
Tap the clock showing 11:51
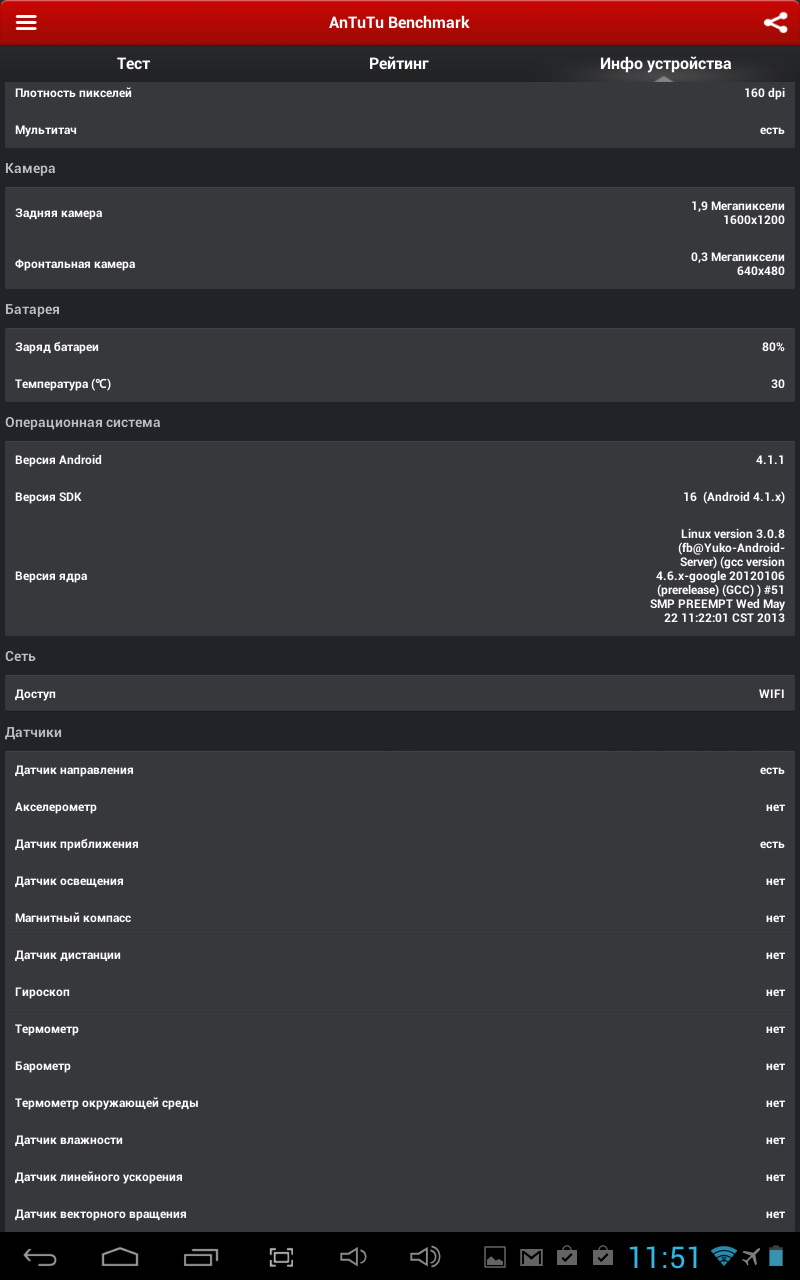(664, 1257)
